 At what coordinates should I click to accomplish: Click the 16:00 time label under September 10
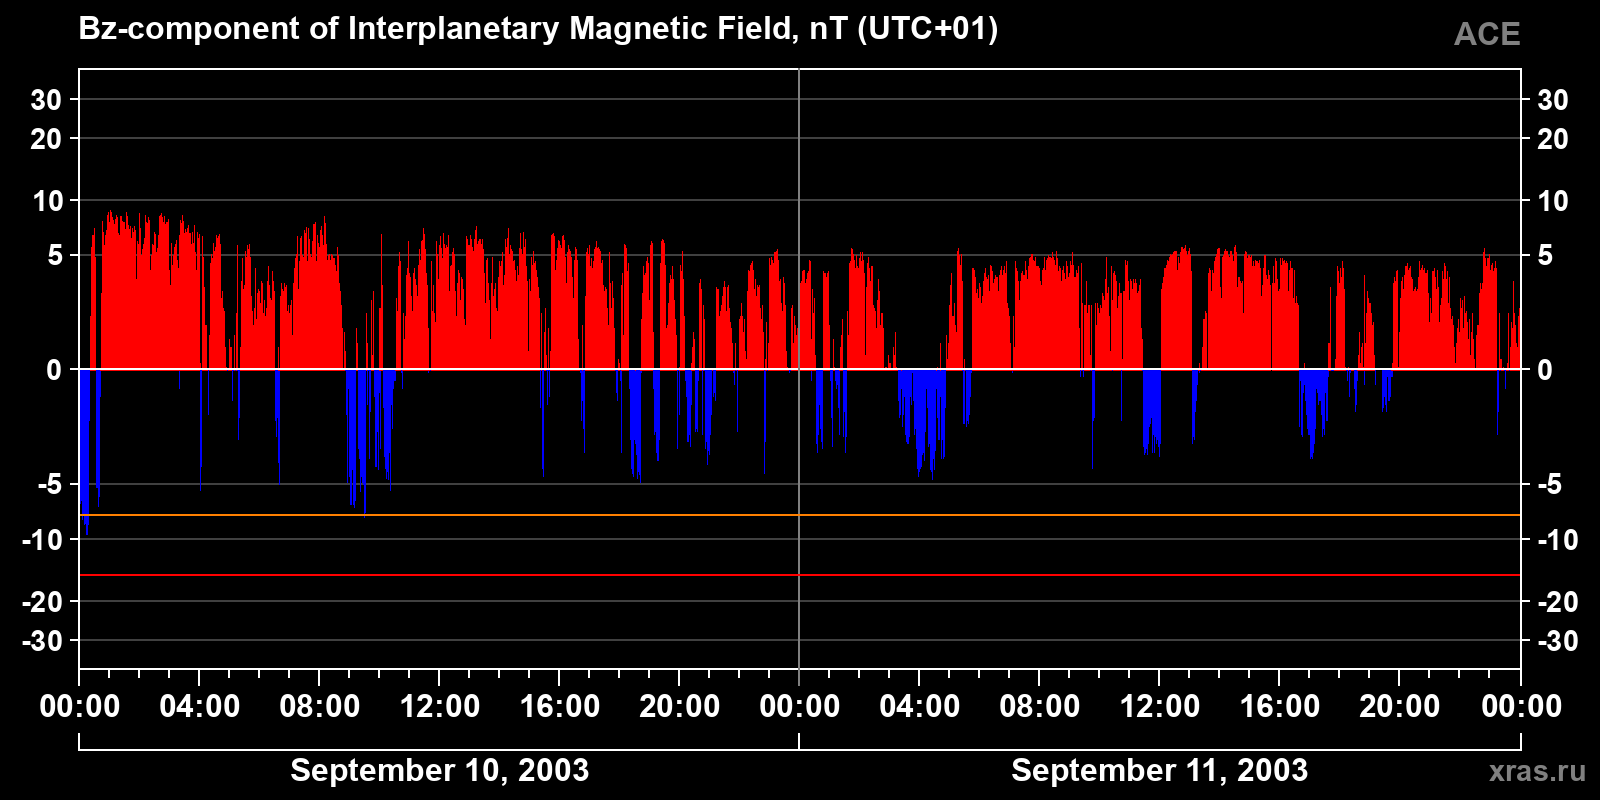point(560,707)
